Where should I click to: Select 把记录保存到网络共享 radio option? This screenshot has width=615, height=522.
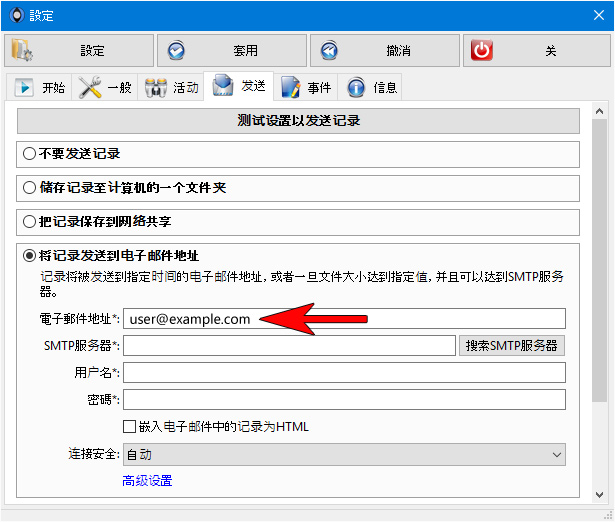[29, 222]
